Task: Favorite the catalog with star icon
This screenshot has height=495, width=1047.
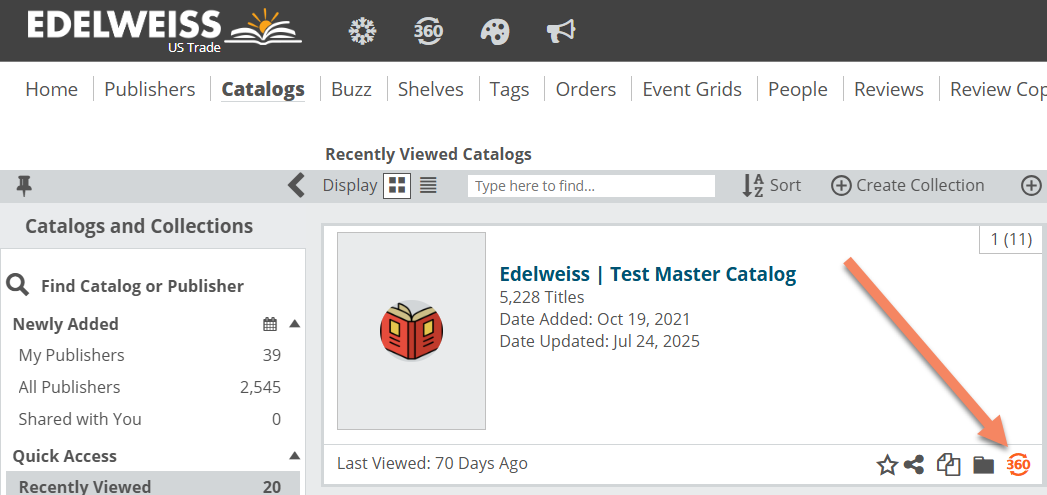Action: click(887, 464)
